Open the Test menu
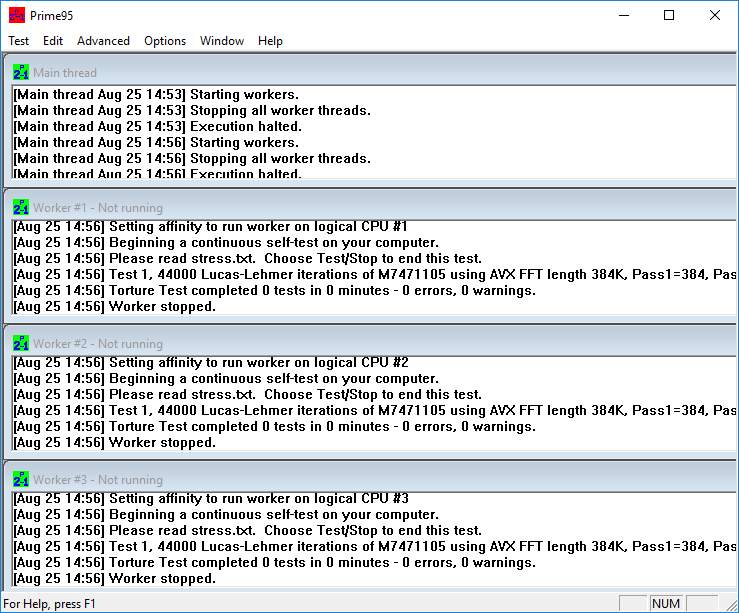Viewport: 739px width, 613px height. pyautogui.click(x=18, y=41)
